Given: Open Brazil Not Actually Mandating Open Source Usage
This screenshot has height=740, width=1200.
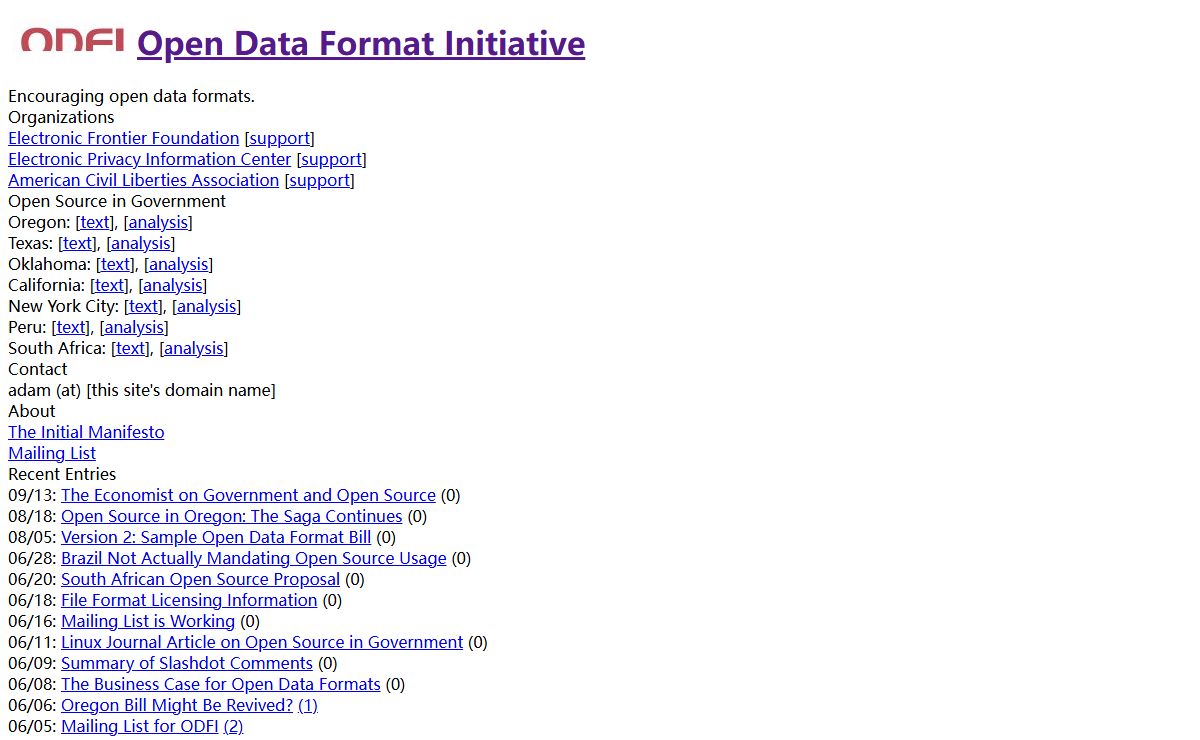Looking at the screenshot, I should [x=254, y=558].
